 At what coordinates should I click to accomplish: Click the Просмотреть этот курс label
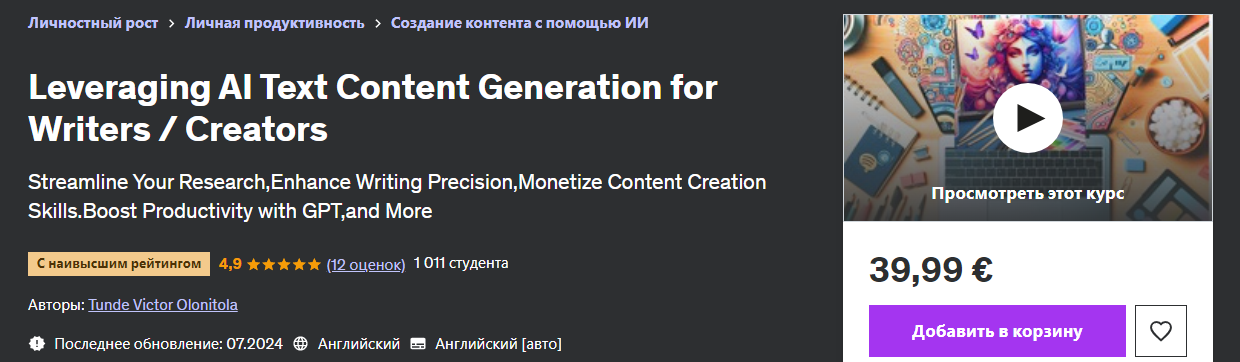tap(1027, 194)
